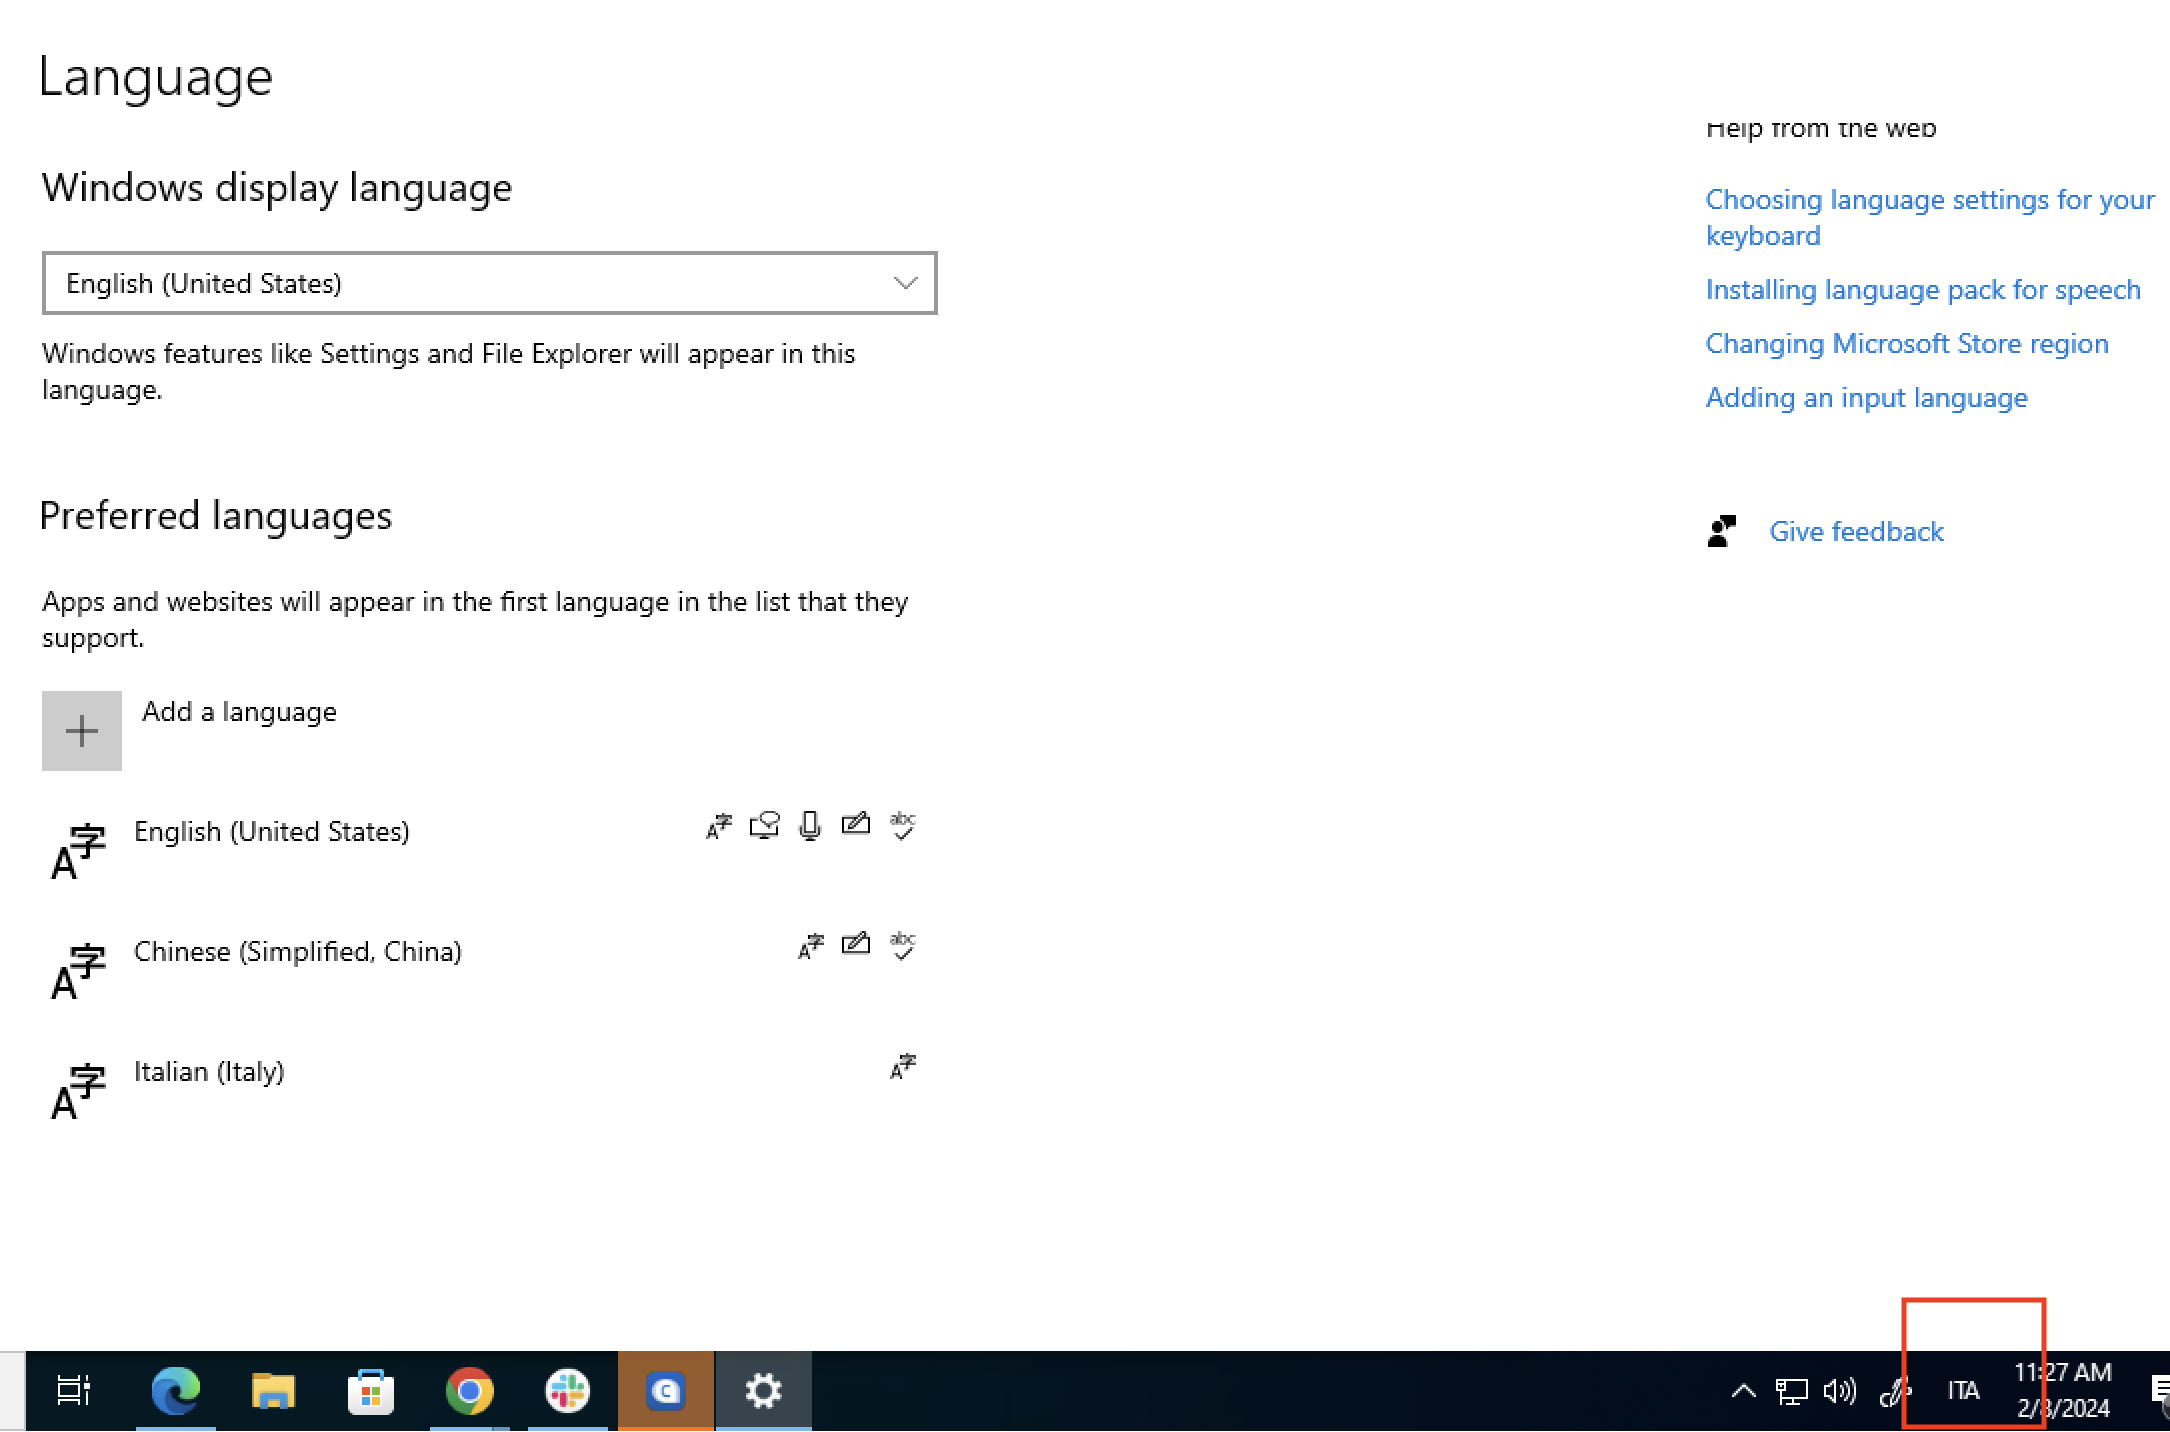Launch Microsoft Store from the taskbar

tap(370, 1391)
